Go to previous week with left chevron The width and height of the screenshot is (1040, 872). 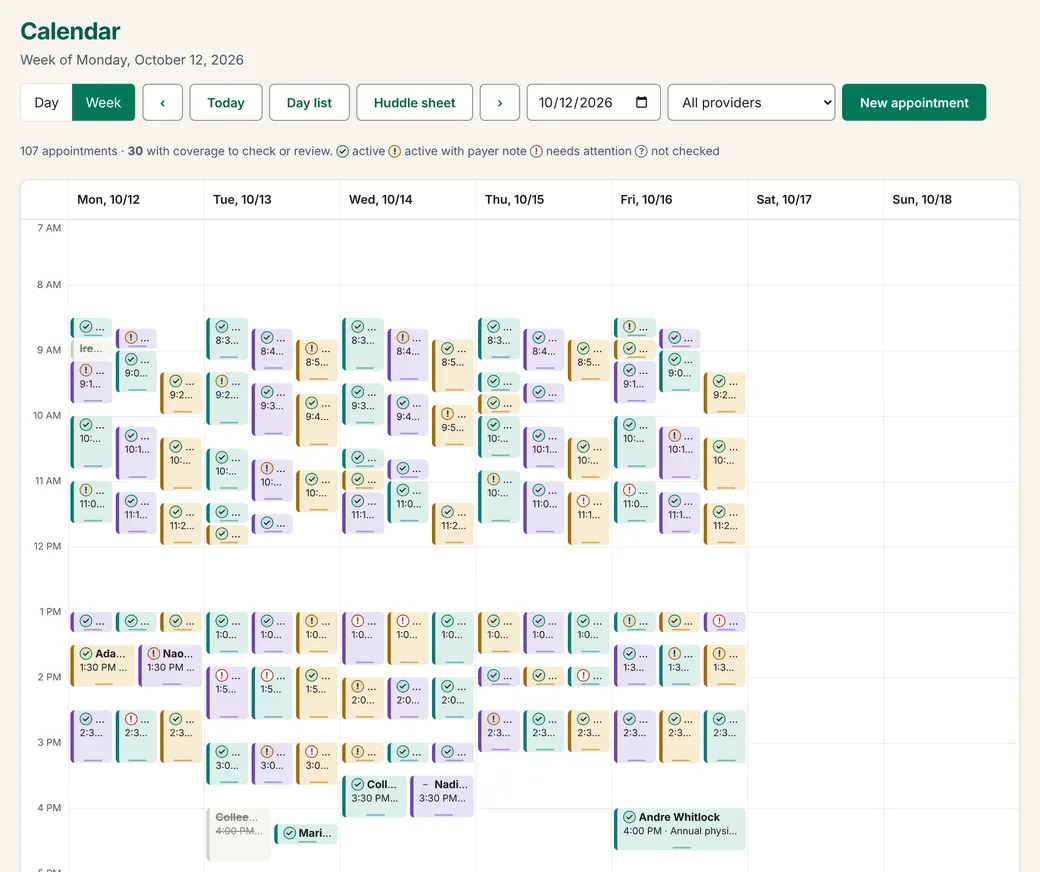pos(162,102)
